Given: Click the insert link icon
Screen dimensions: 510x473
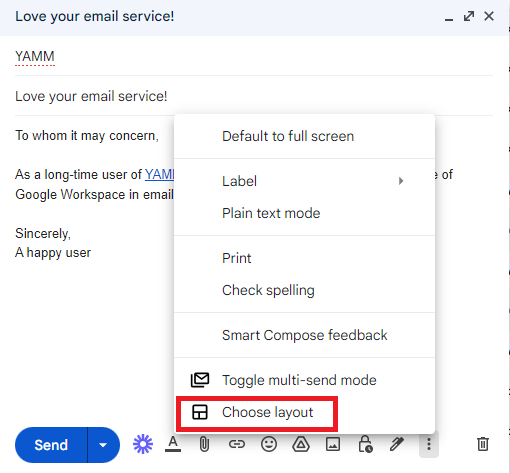Looking at the screenshot, I should pos(237,444).
